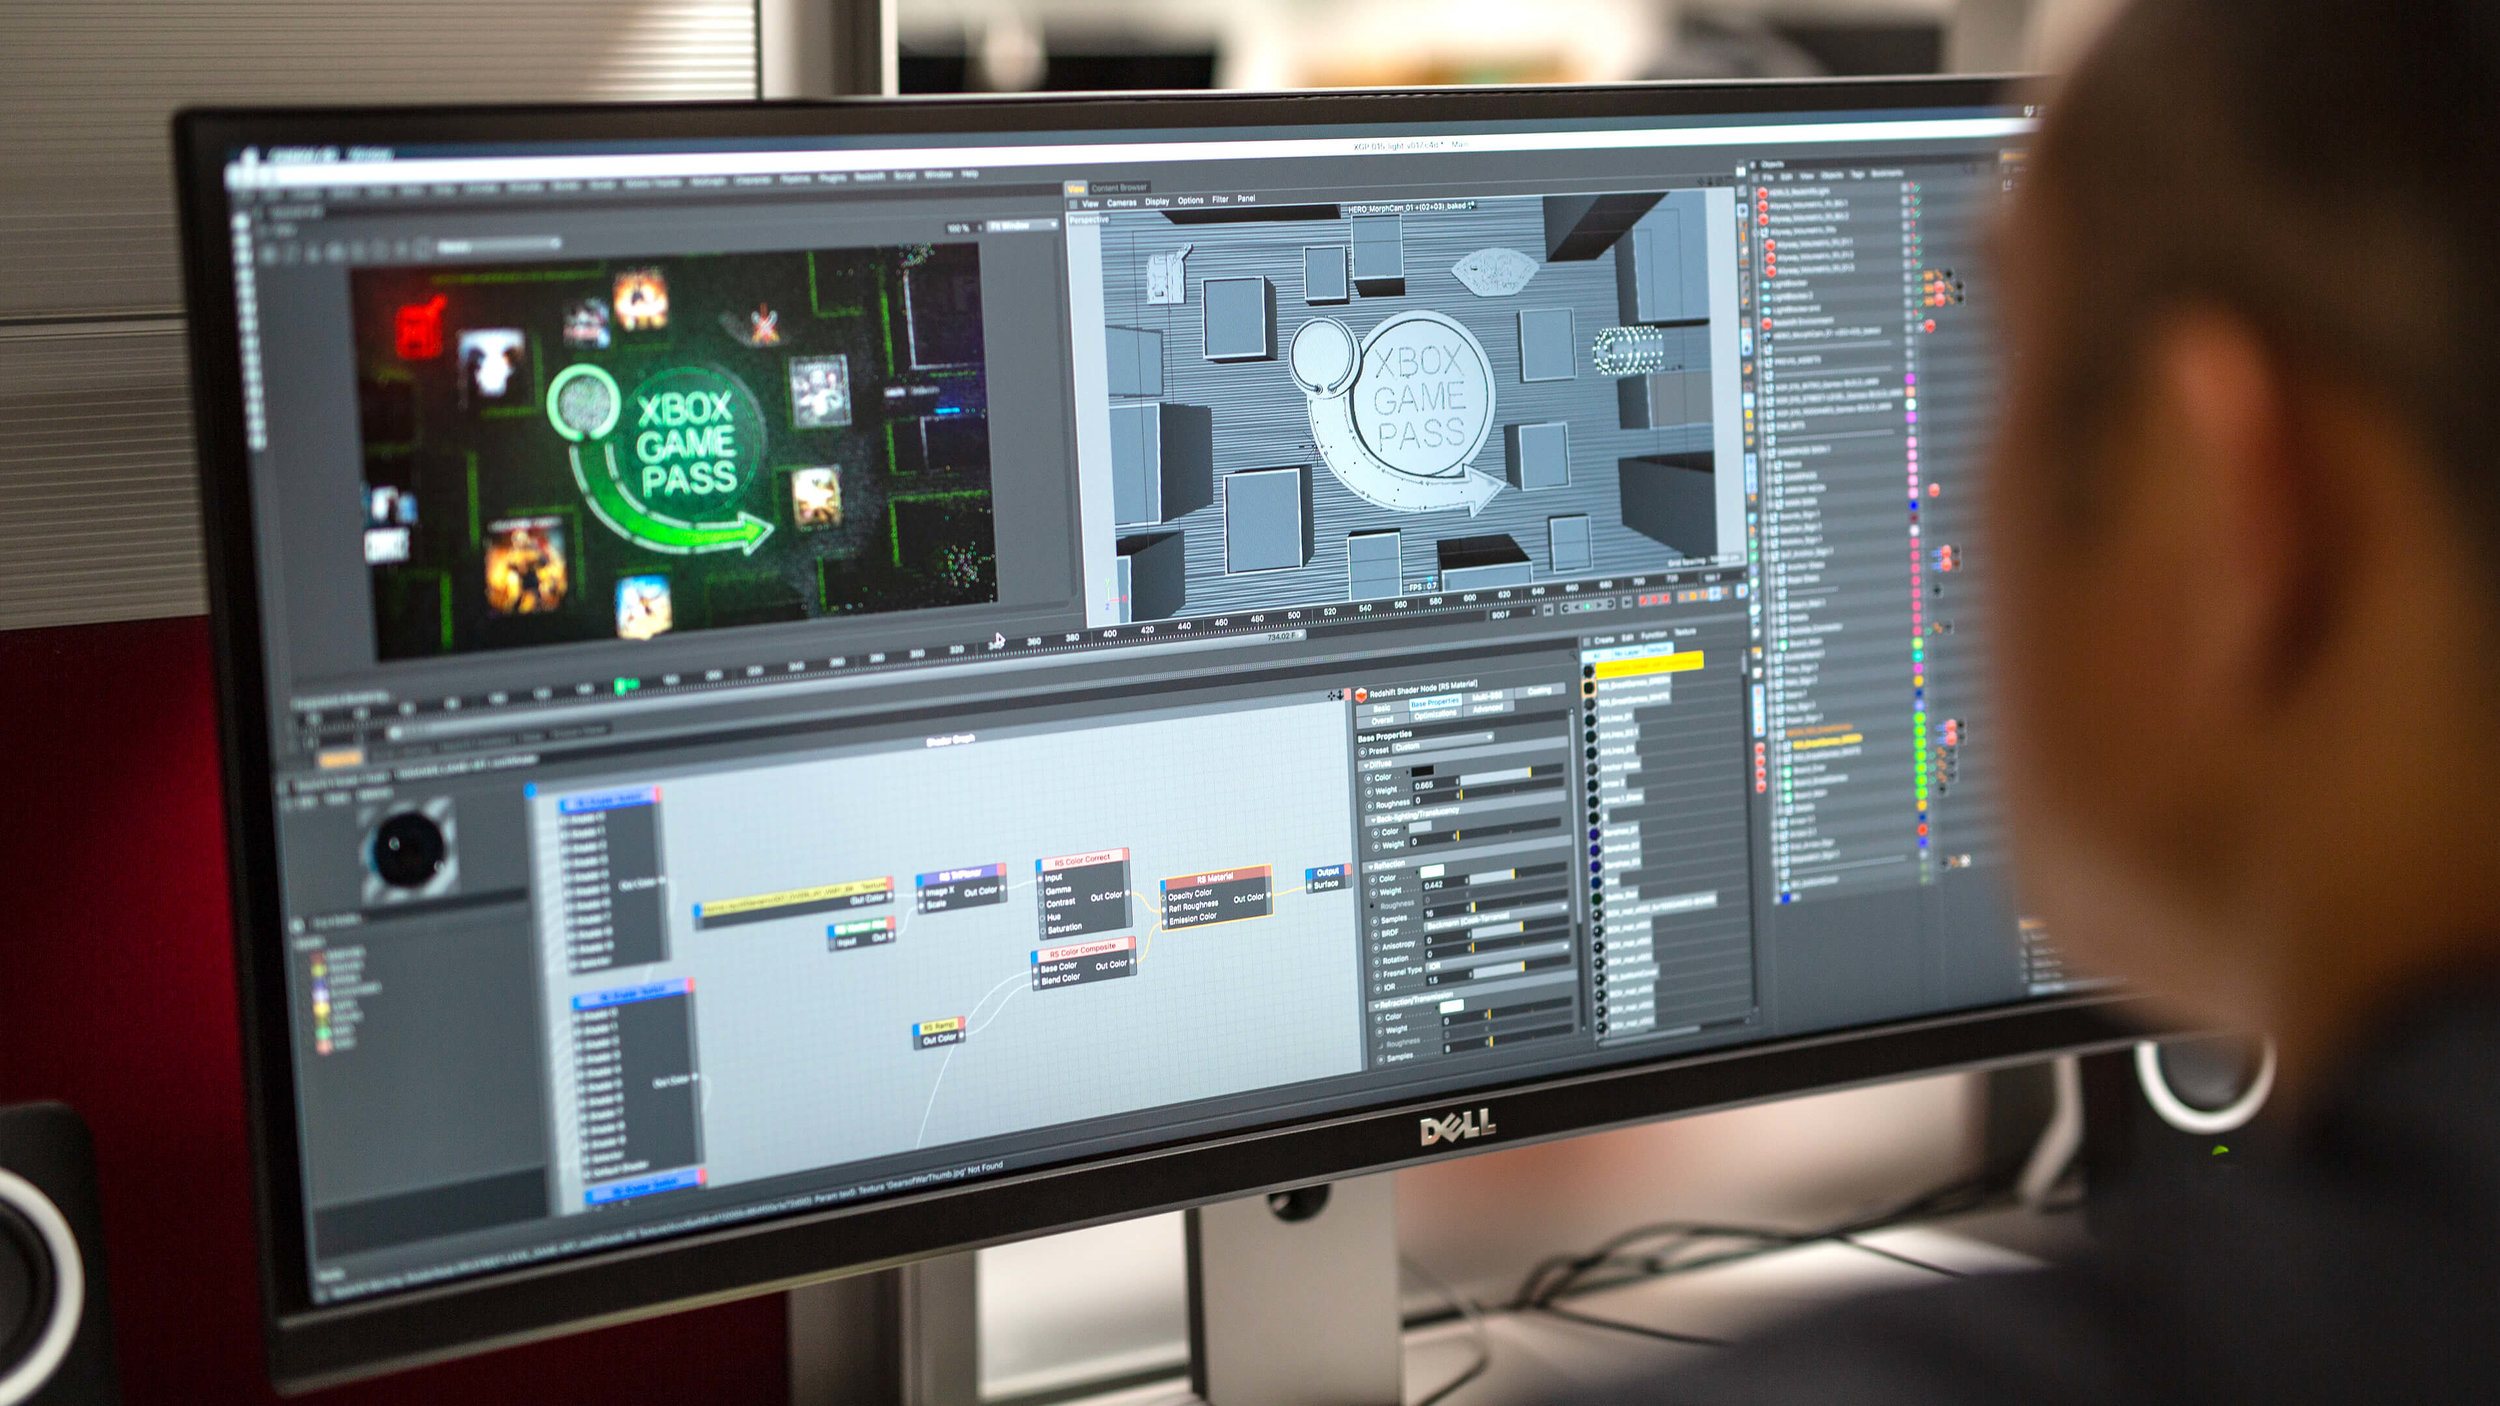Collapse the Back-lighting/Translucency section

pyautogui.click(x=1374, y=820)
